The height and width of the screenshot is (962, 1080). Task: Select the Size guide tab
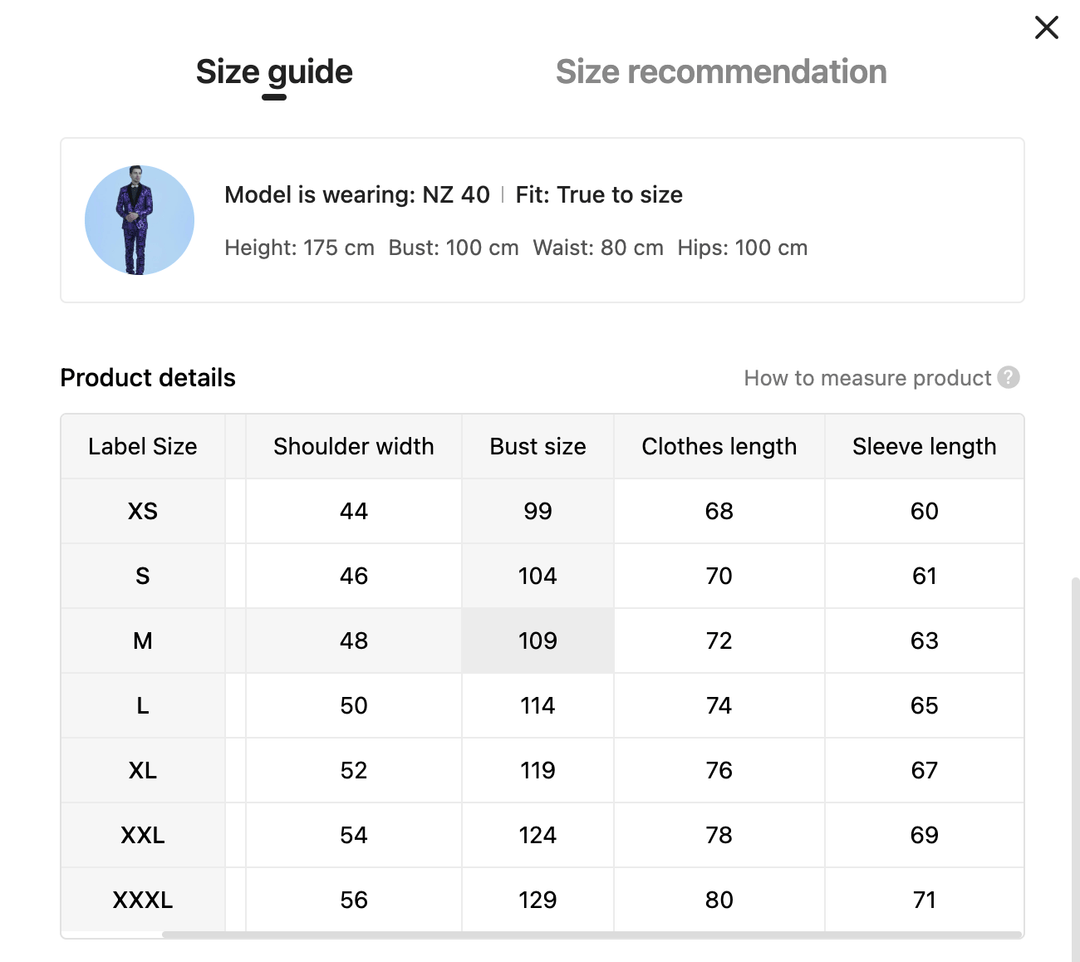(274, 72)
